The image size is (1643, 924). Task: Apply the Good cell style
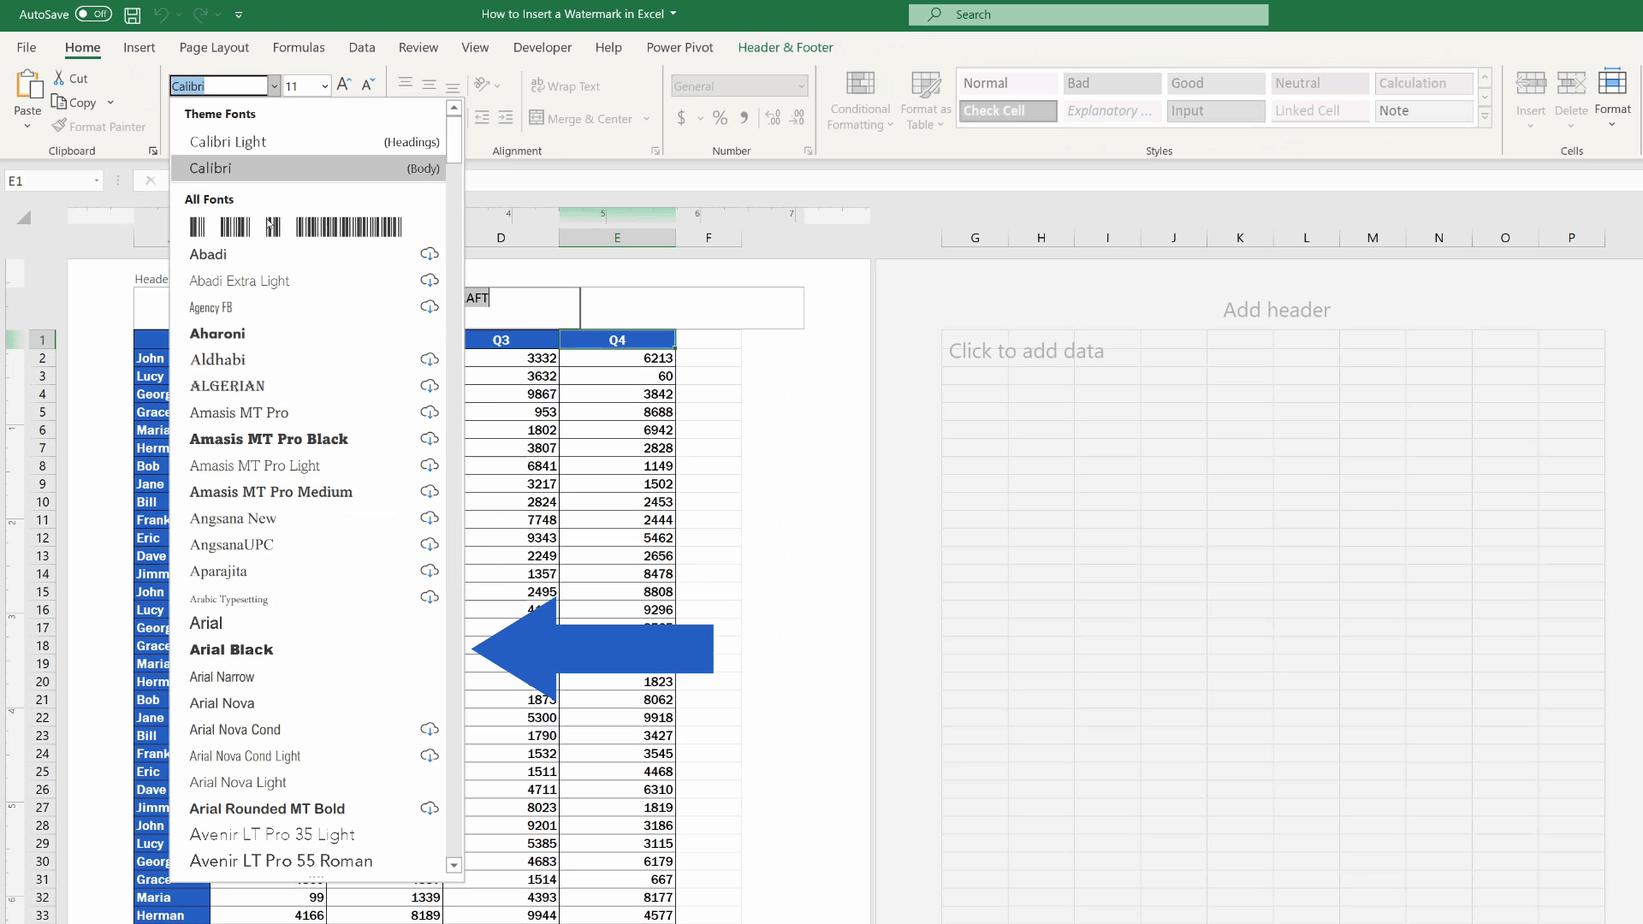1215,83
